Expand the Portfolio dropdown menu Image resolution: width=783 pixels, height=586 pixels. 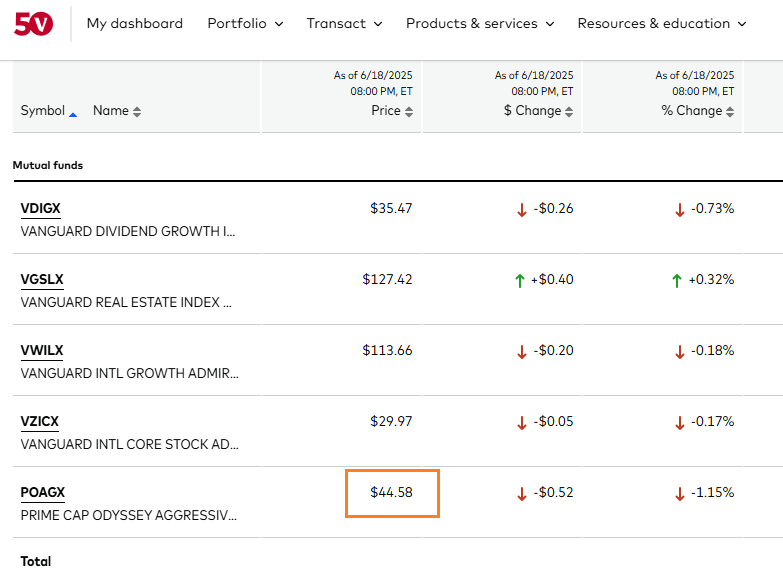[245, 23]
